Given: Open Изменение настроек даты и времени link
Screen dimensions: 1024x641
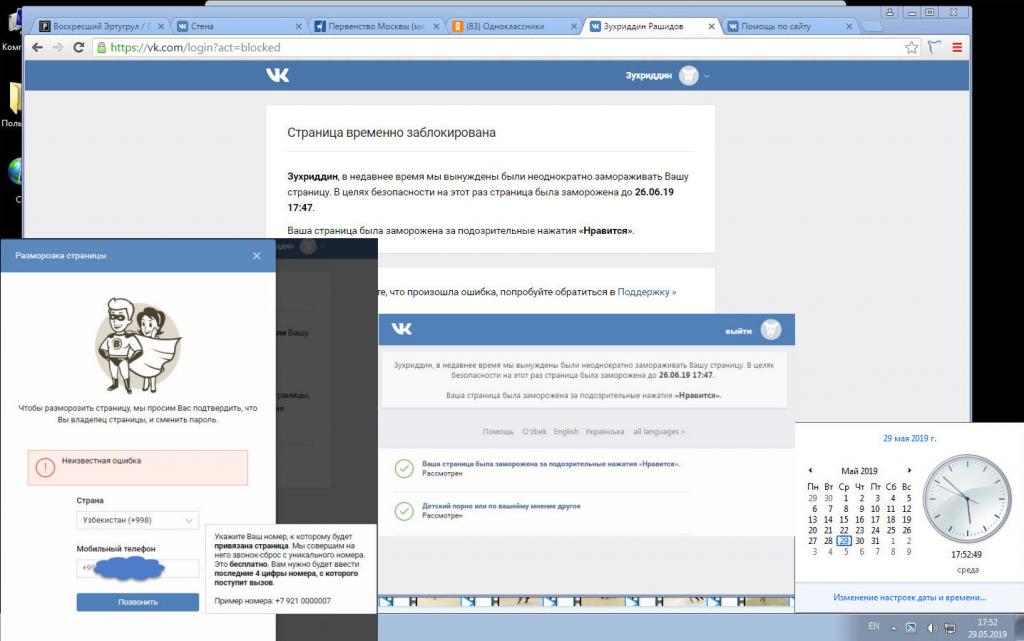Looking at the screenshot, I should coord(909,597).
